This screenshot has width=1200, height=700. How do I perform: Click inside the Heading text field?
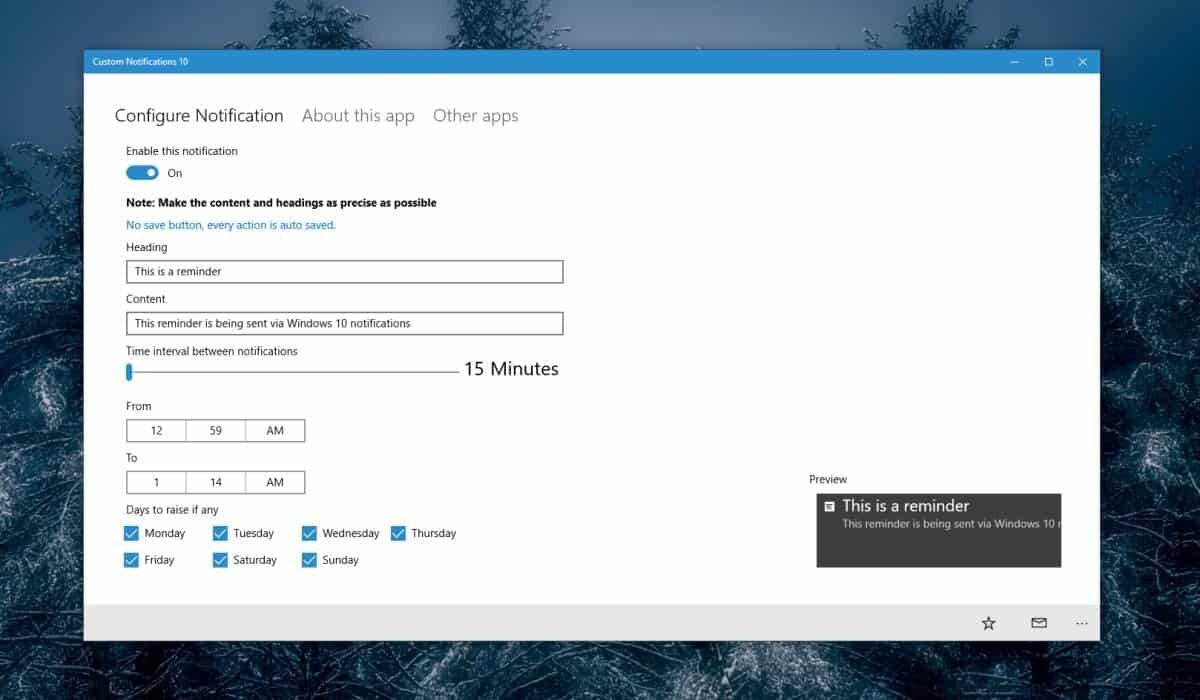click(x=344, y=271)
